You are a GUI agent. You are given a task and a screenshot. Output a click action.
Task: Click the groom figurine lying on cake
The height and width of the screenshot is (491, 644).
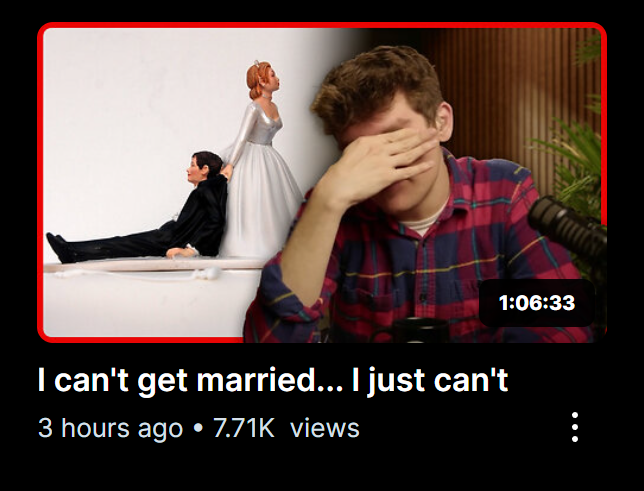tap(138, 207)
